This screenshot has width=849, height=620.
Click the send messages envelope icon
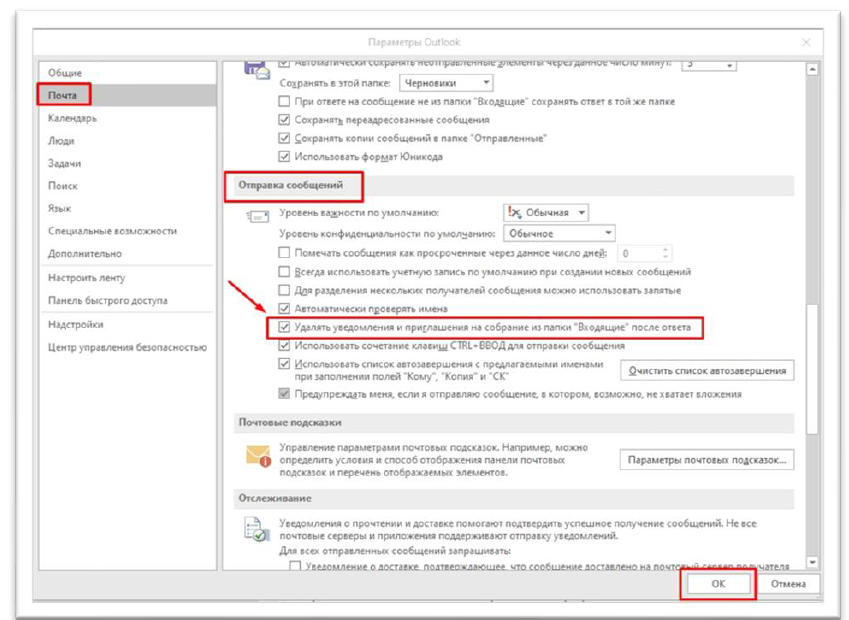pos(258,215)
